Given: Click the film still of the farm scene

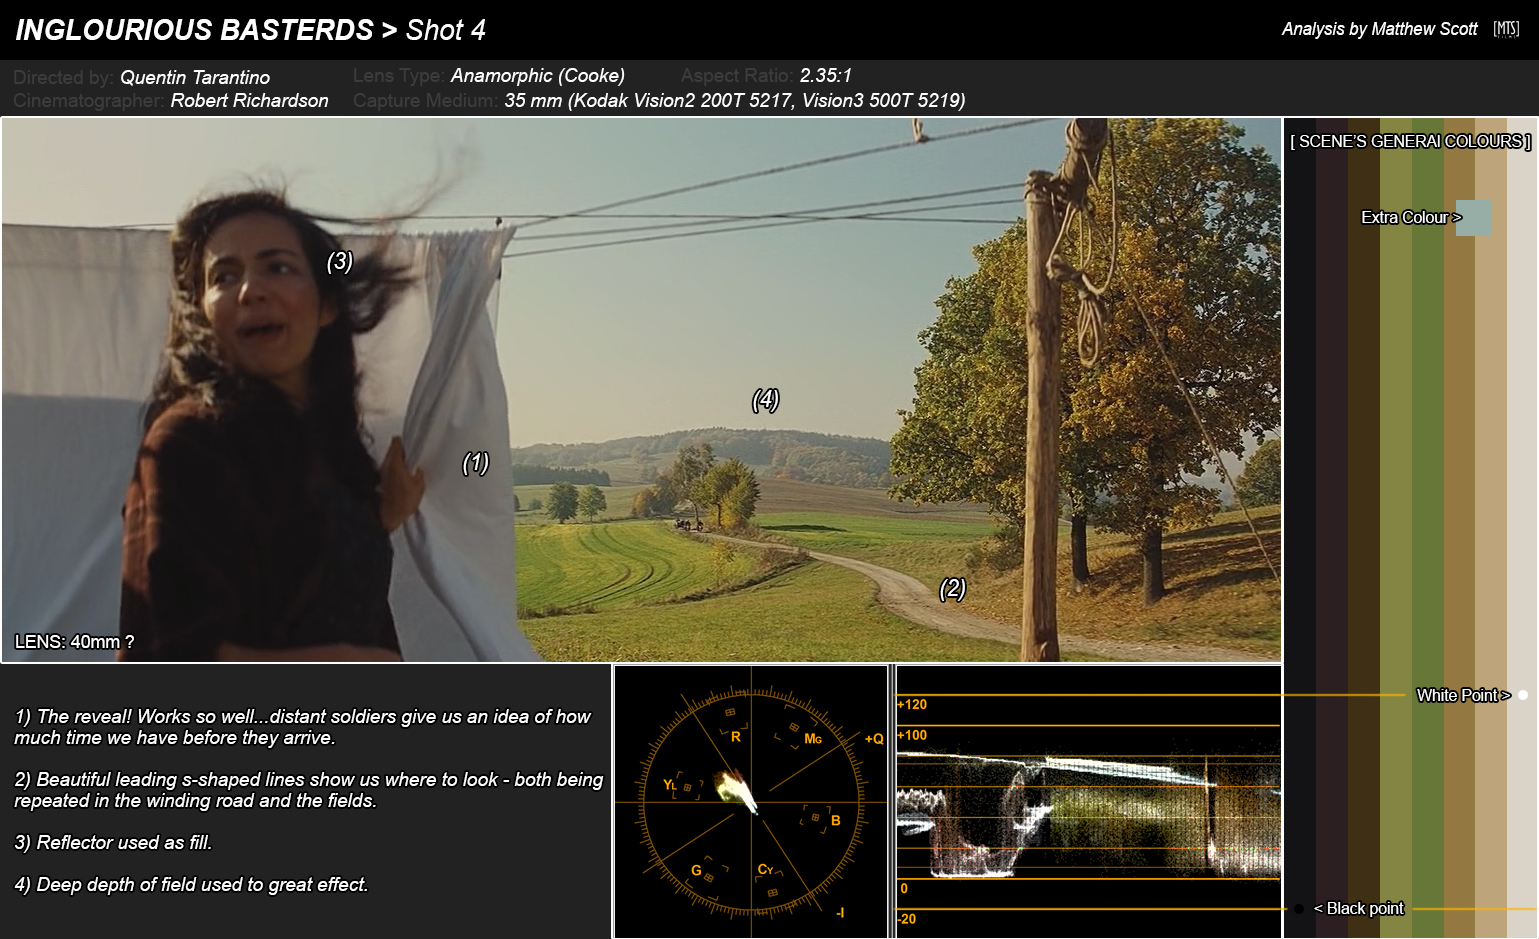Looking at the screenshot, I should [641, 390].
